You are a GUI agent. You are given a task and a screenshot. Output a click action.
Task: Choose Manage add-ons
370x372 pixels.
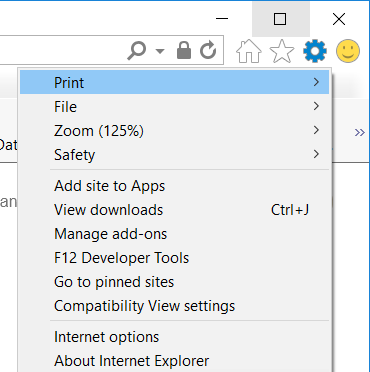click(174, 234)
